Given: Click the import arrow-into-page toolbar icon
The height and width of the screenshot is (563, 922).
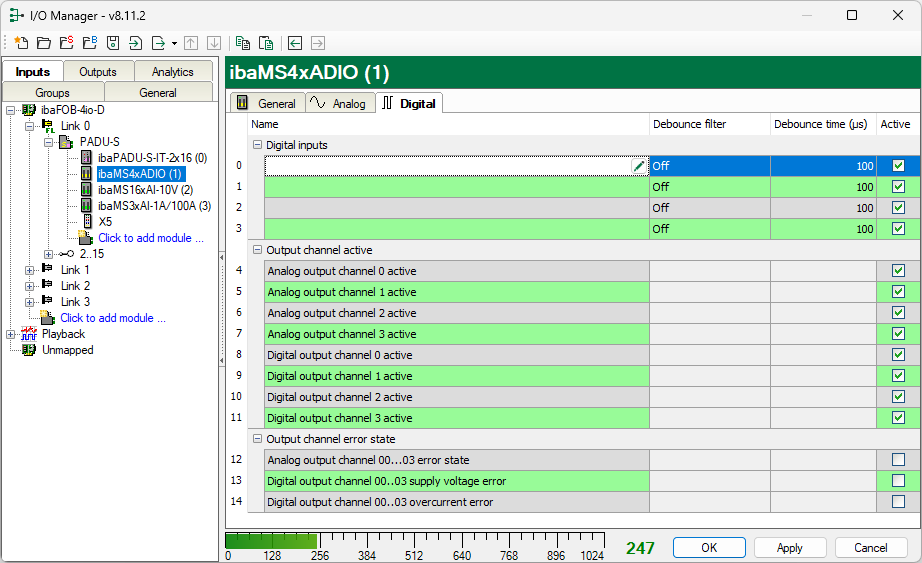Looking at the screenshot, I should (x=135, y=43).
